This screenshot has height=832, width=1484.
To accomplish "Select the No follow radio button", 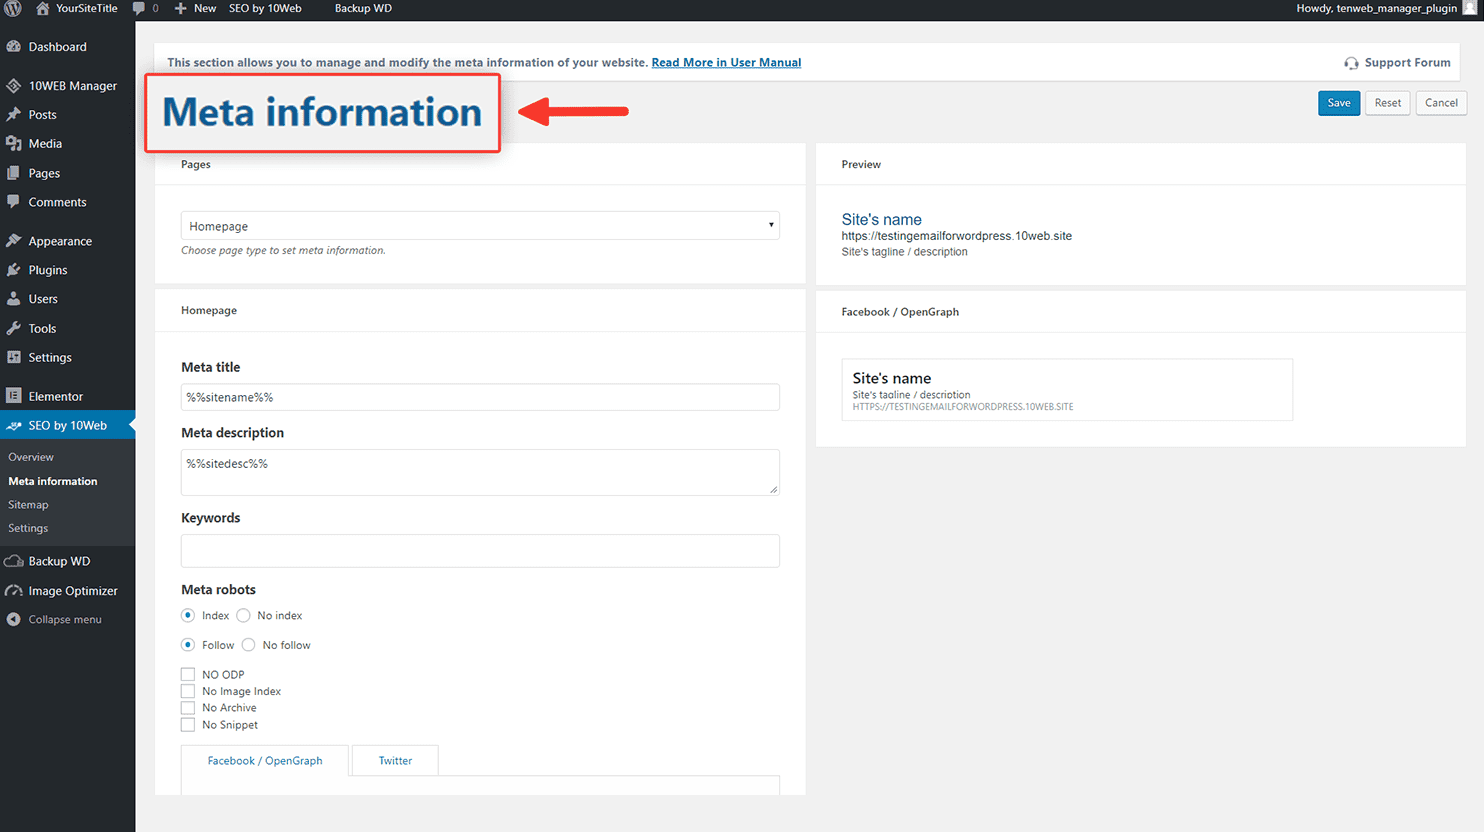I will click(248, 645).
